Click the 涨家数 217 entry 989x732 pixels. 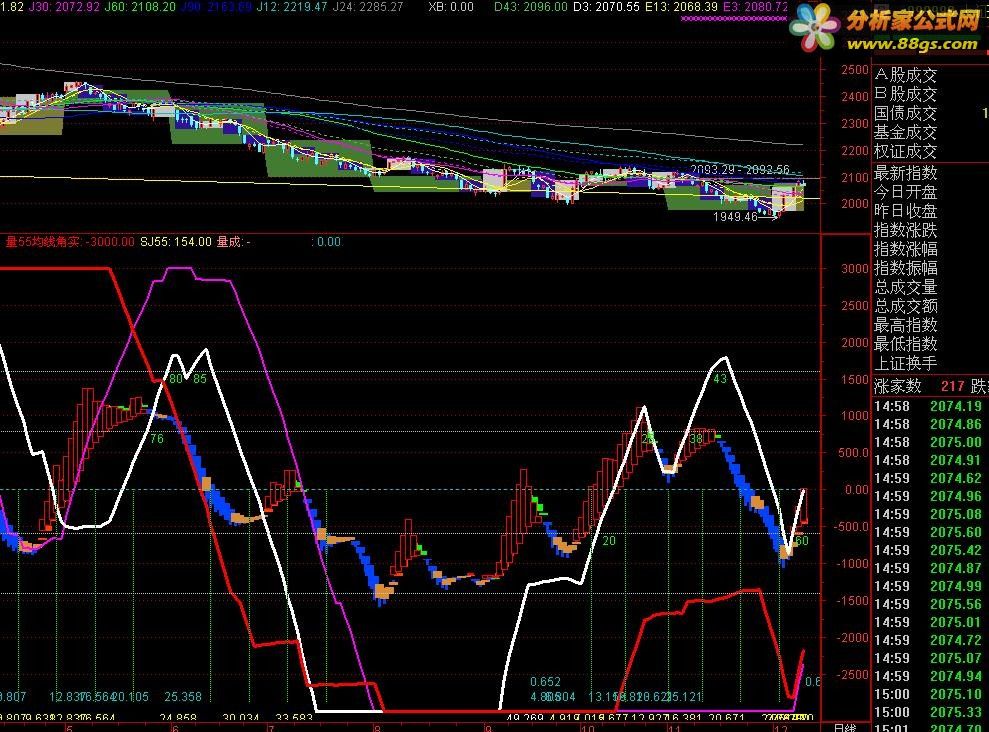[919, 386]
